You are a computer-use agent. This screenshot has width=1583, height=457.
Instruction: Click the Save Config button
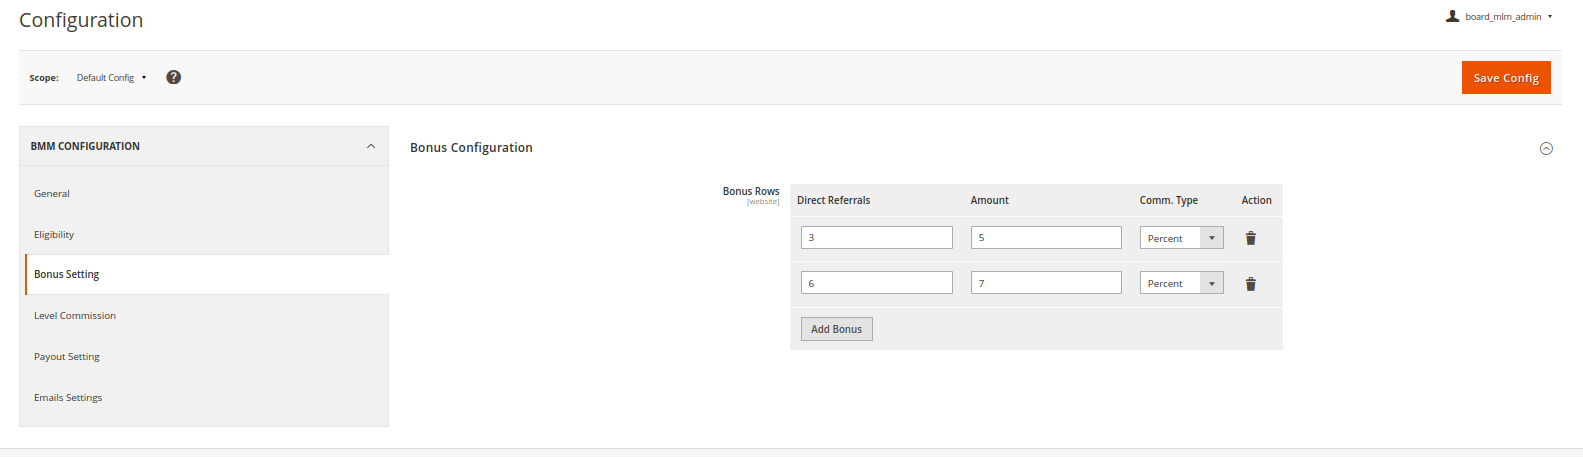(x=1505, y=78)
